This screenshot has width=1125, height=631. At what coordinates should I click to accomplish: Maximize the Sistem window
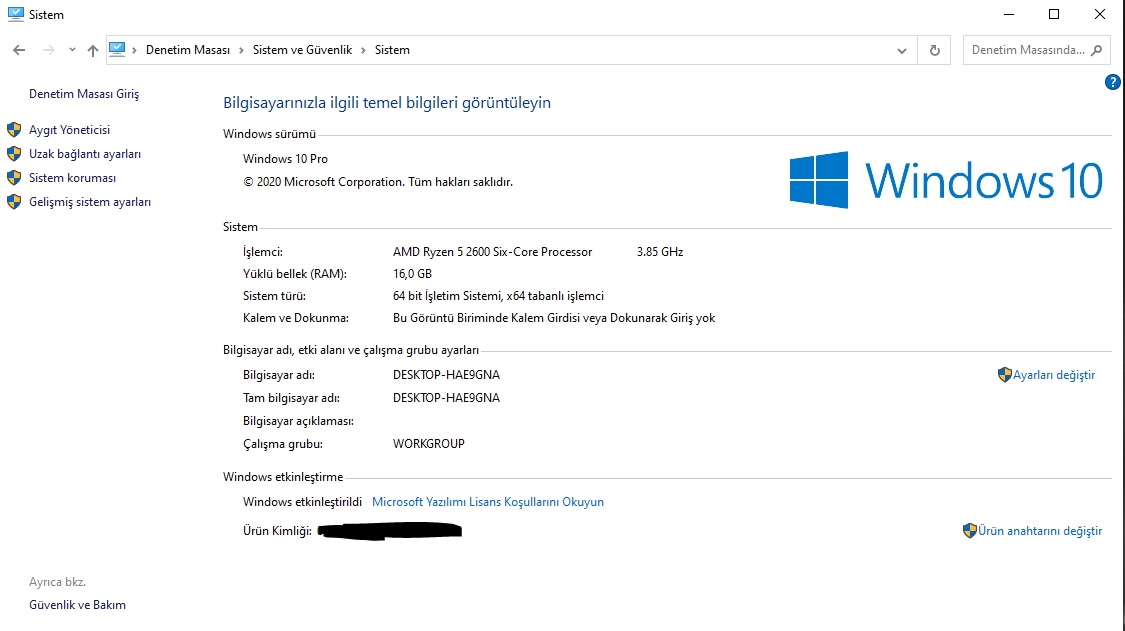(1054, 14)
